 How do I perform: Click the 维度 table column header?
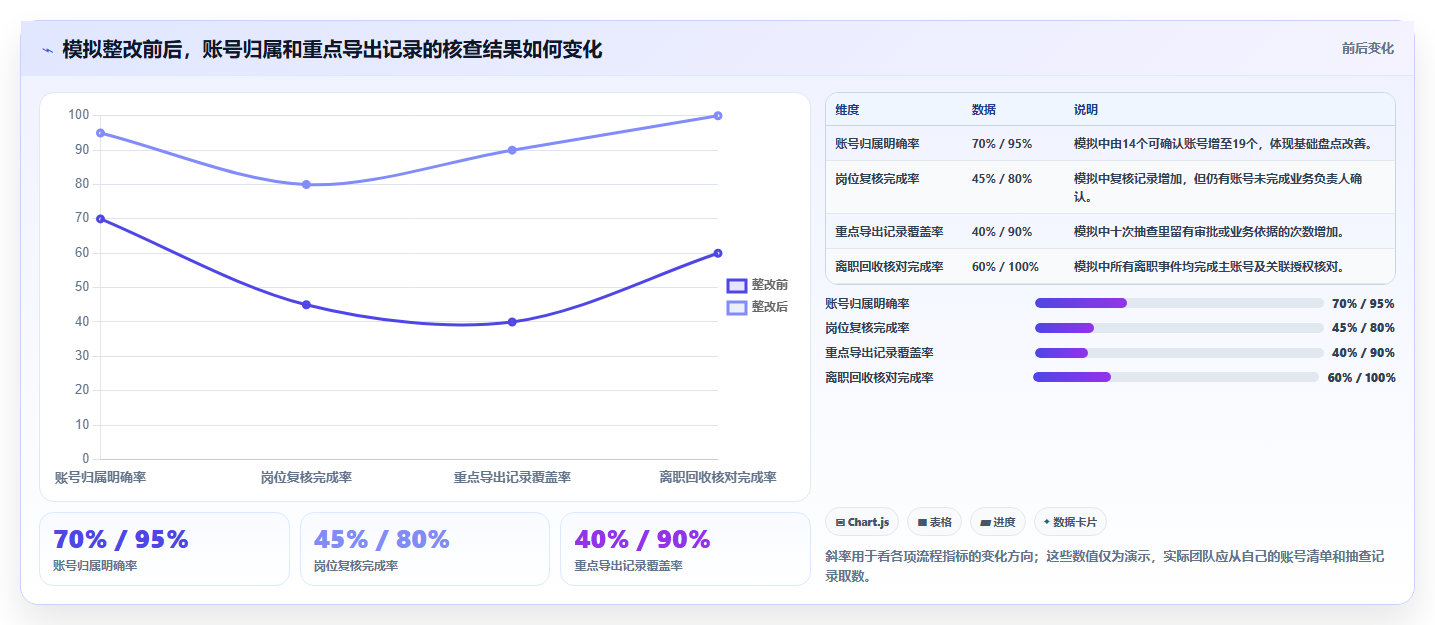(847, 110)
